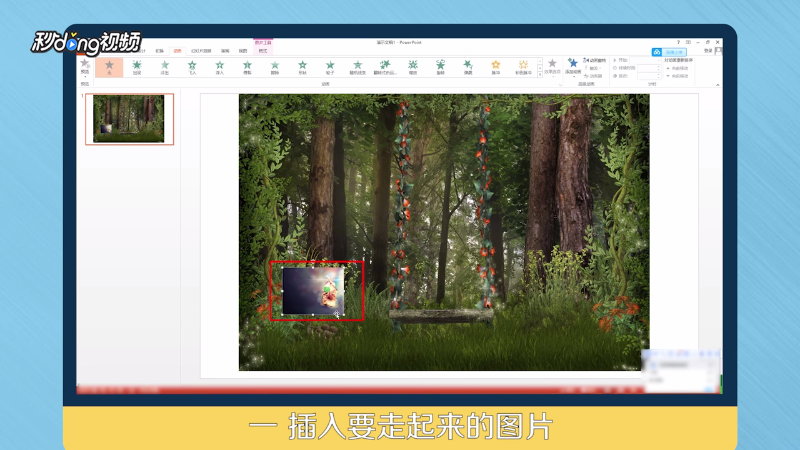Switch to the Slide Show (幻灯片放映) tab

201,51
